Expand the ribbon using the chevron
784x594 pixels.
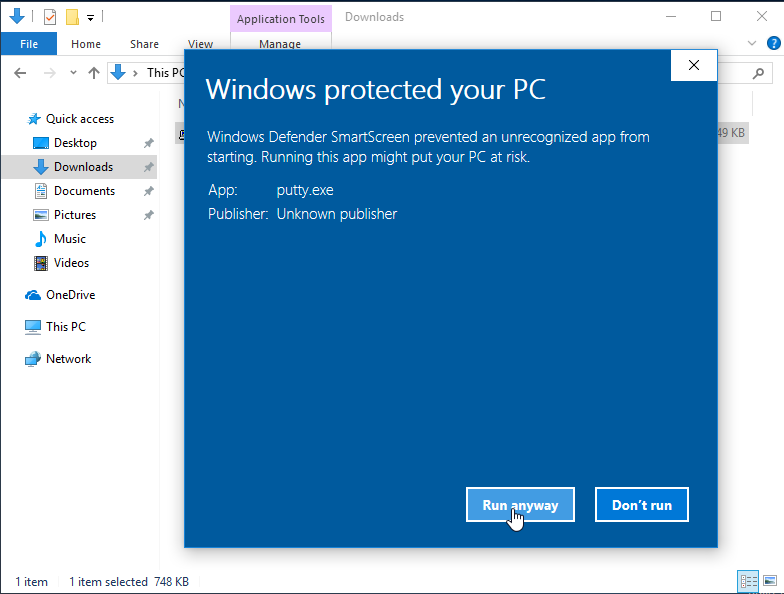click(x=753, y=44)
